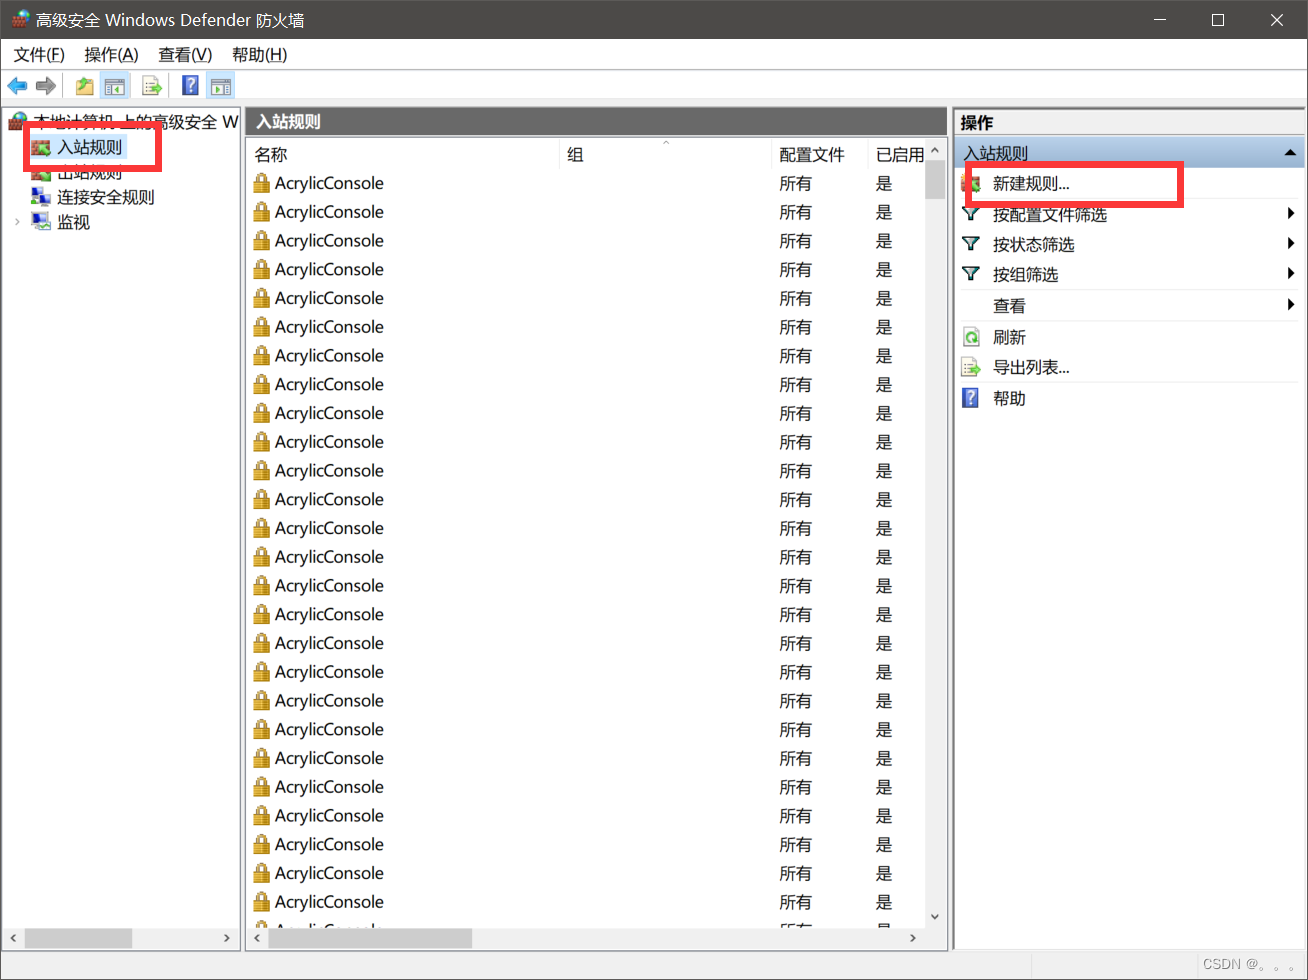Click the tree pane scroll-right arrow
This screenshot has width=1308, height=980.
[x=227, y=938]
